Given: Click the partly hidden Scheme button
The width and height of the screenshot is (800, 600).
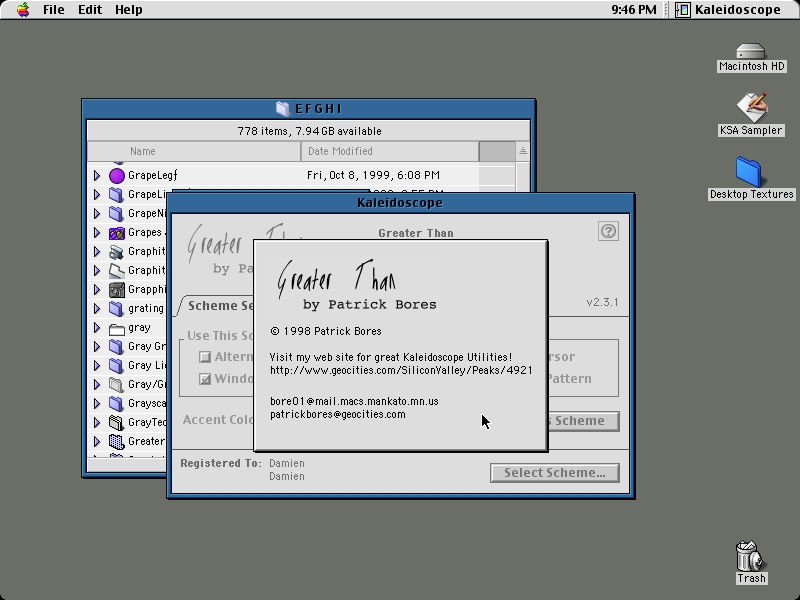Looking at the screenshot, I should pos(584,421).
